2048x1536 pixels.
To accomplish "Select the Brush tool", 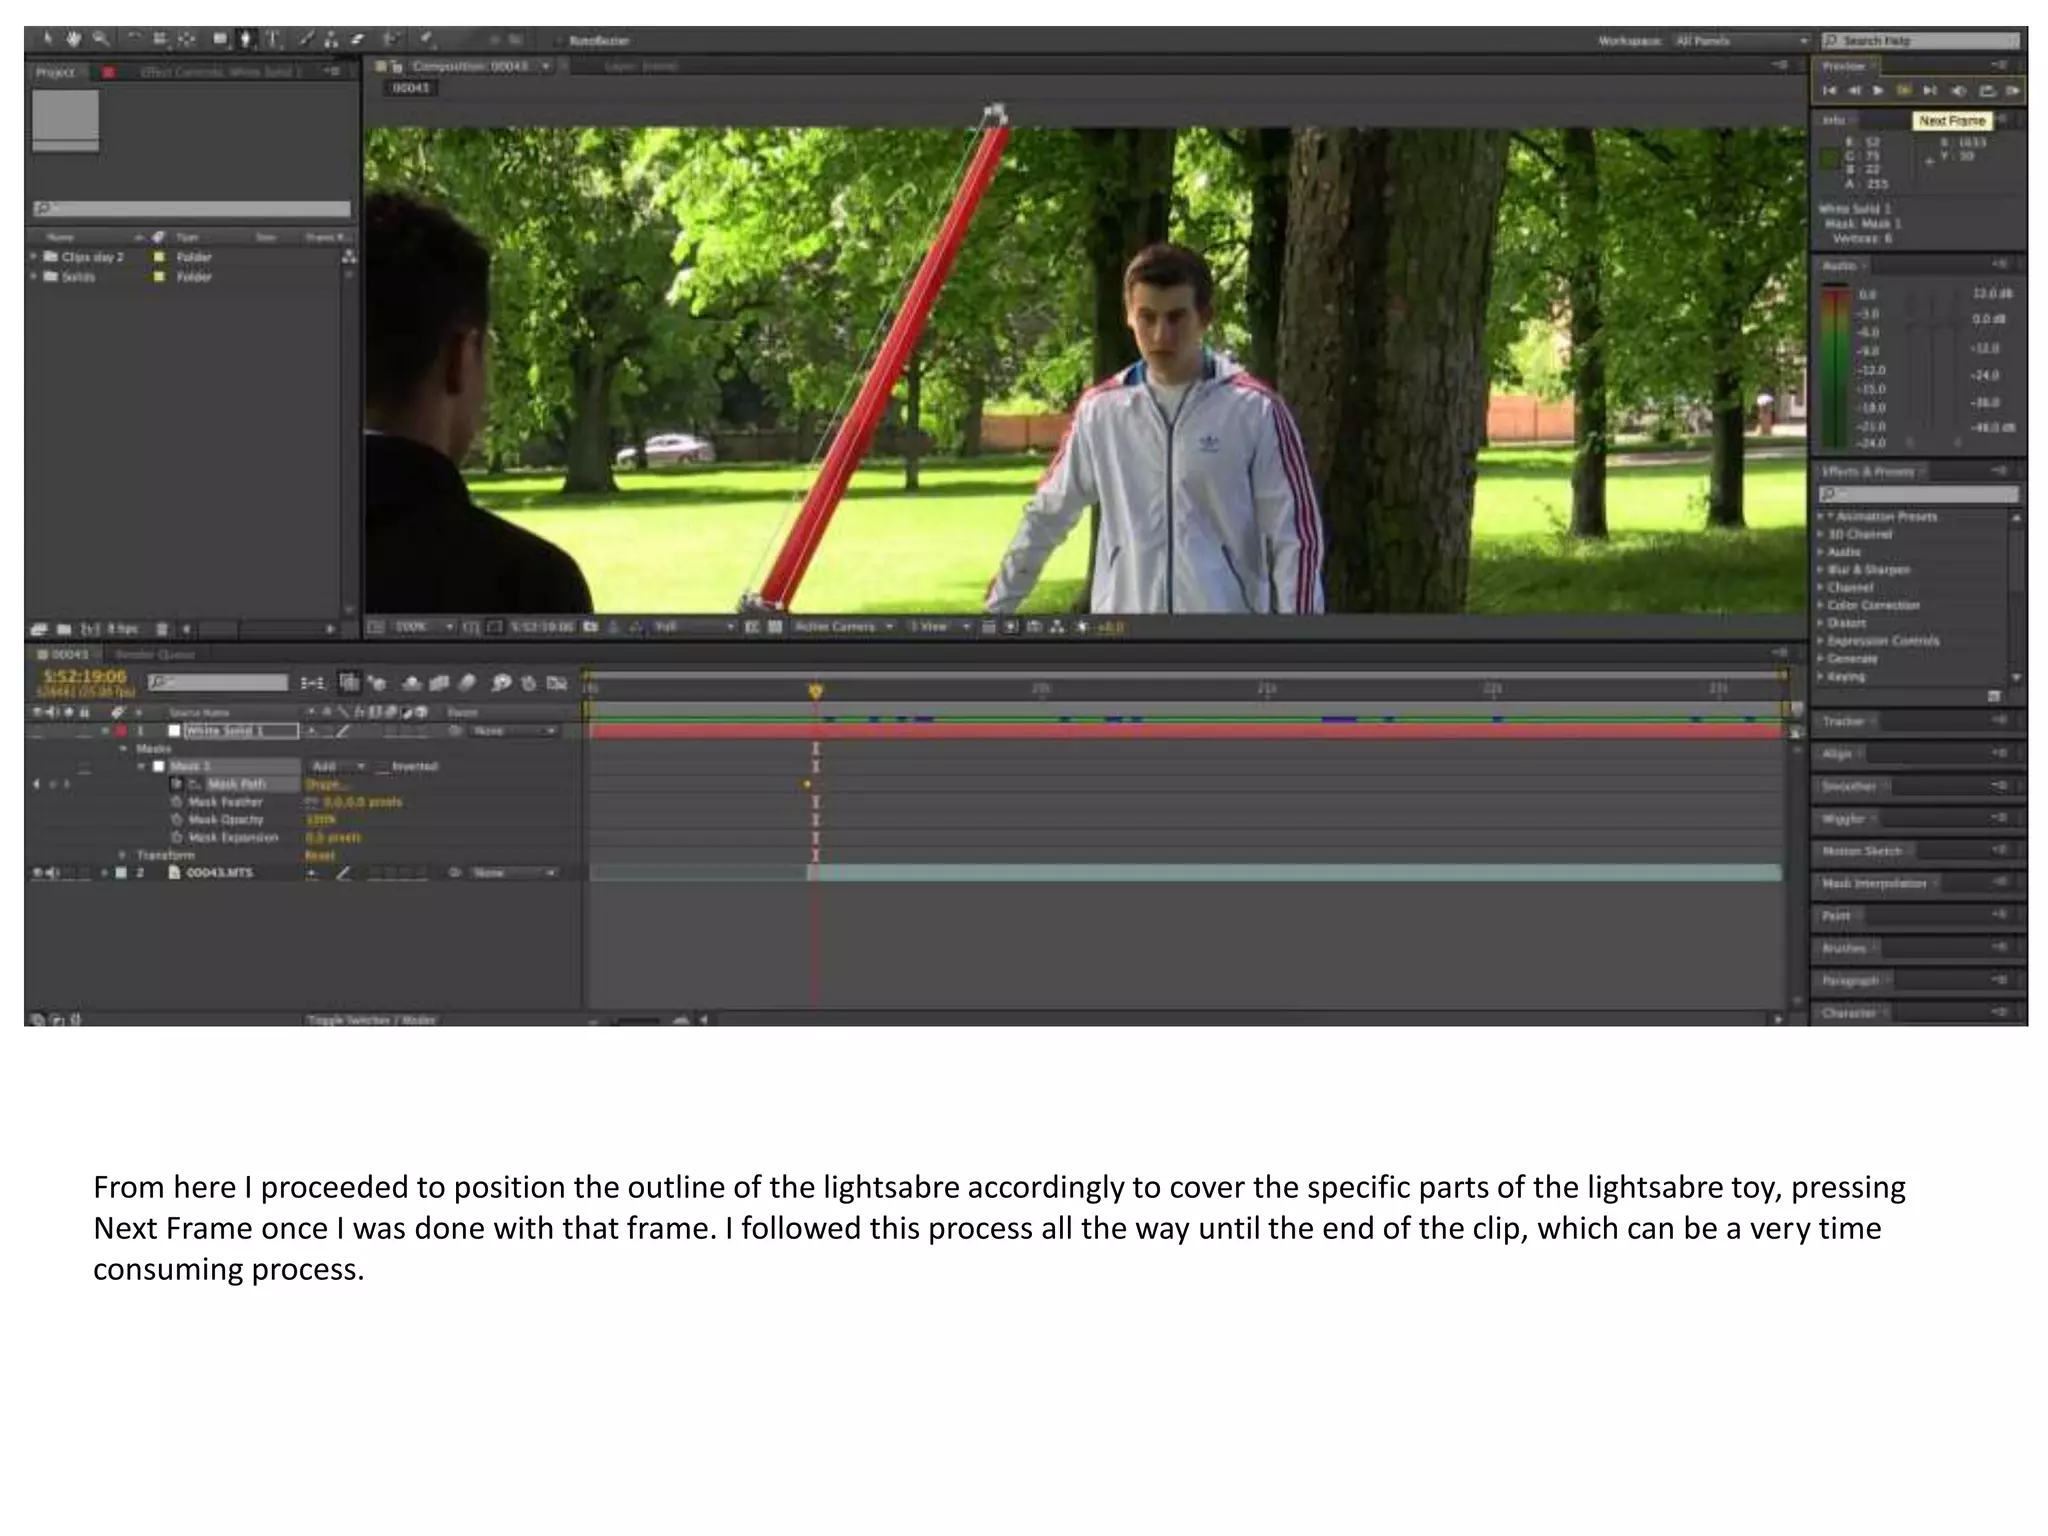I will pos(308,39).
